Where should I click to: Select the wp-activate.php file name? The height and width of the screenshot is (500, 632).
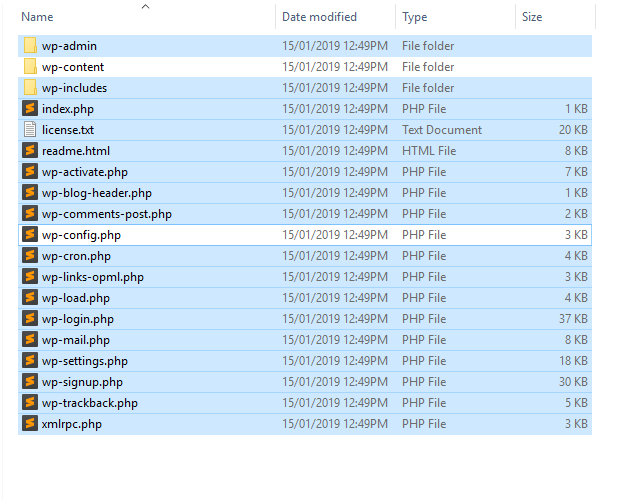click(85, 172)
